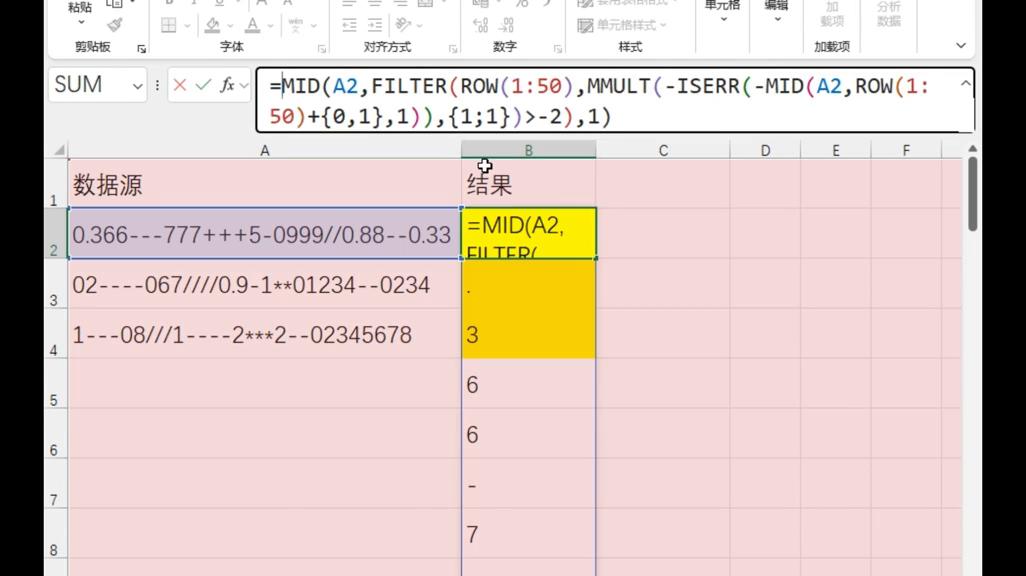Confirm formula with the checkmark icon
The height and width of the screenshot is (576, 1026).
[203, 84]
